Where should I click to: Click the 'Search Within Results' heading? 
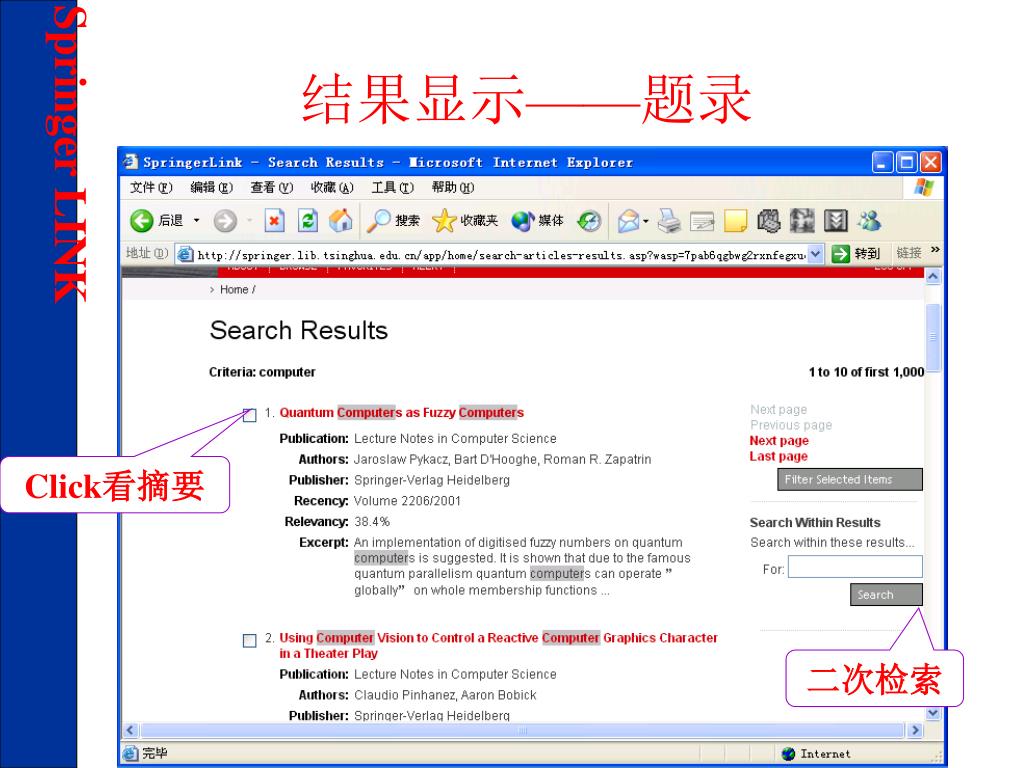point(815,522)
